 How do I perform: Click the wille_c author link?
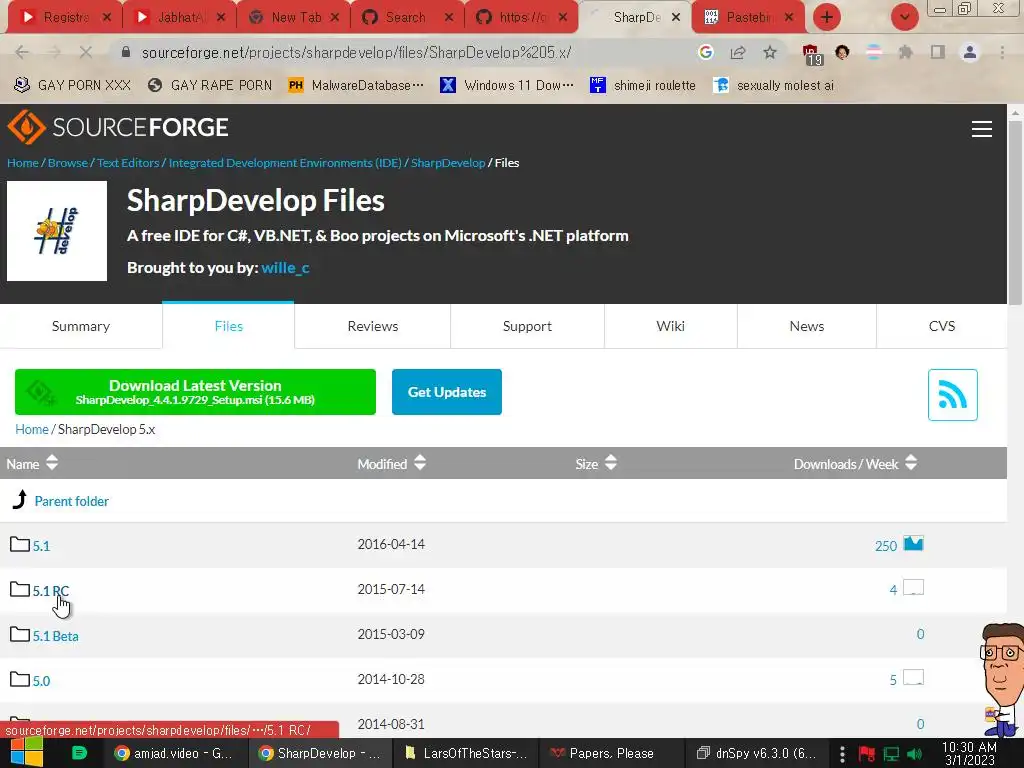point(285,268)
